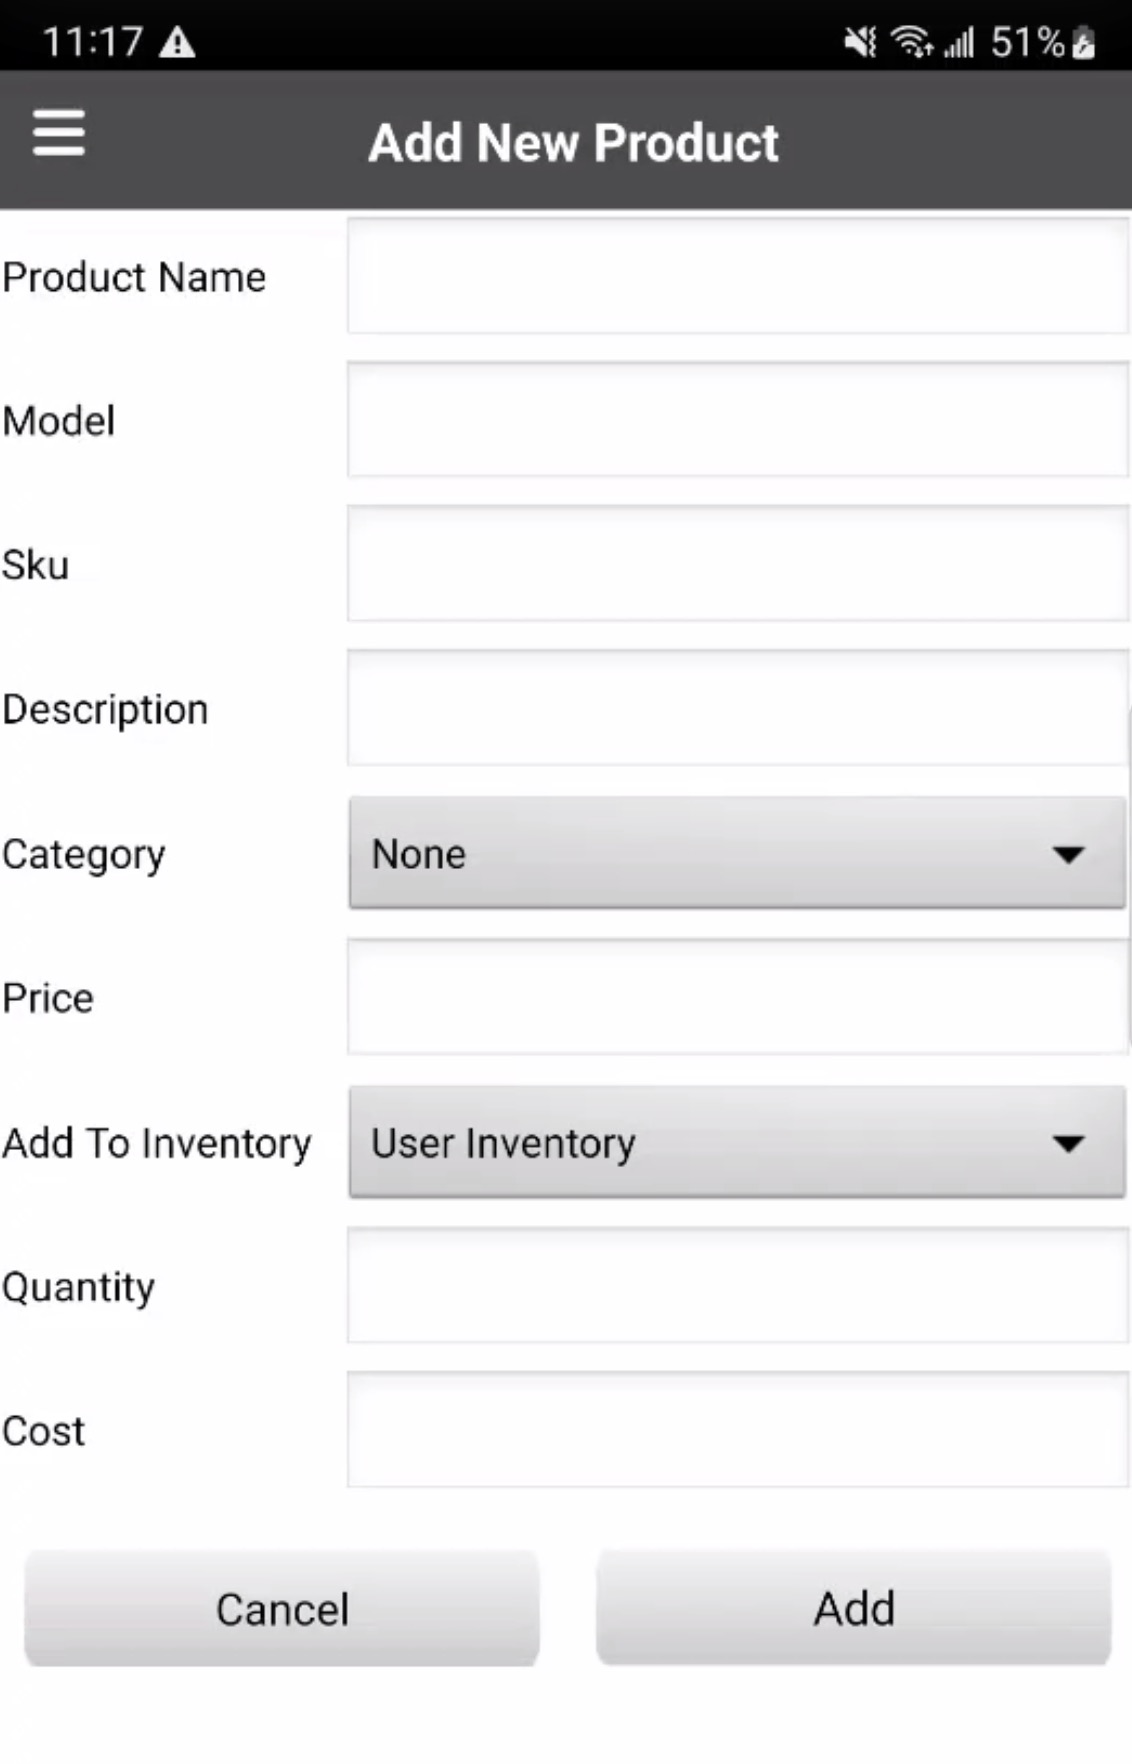Tap the Wi-Fi signal status icon
This screenshot has width=1132, height=1764.
(911, 42)
